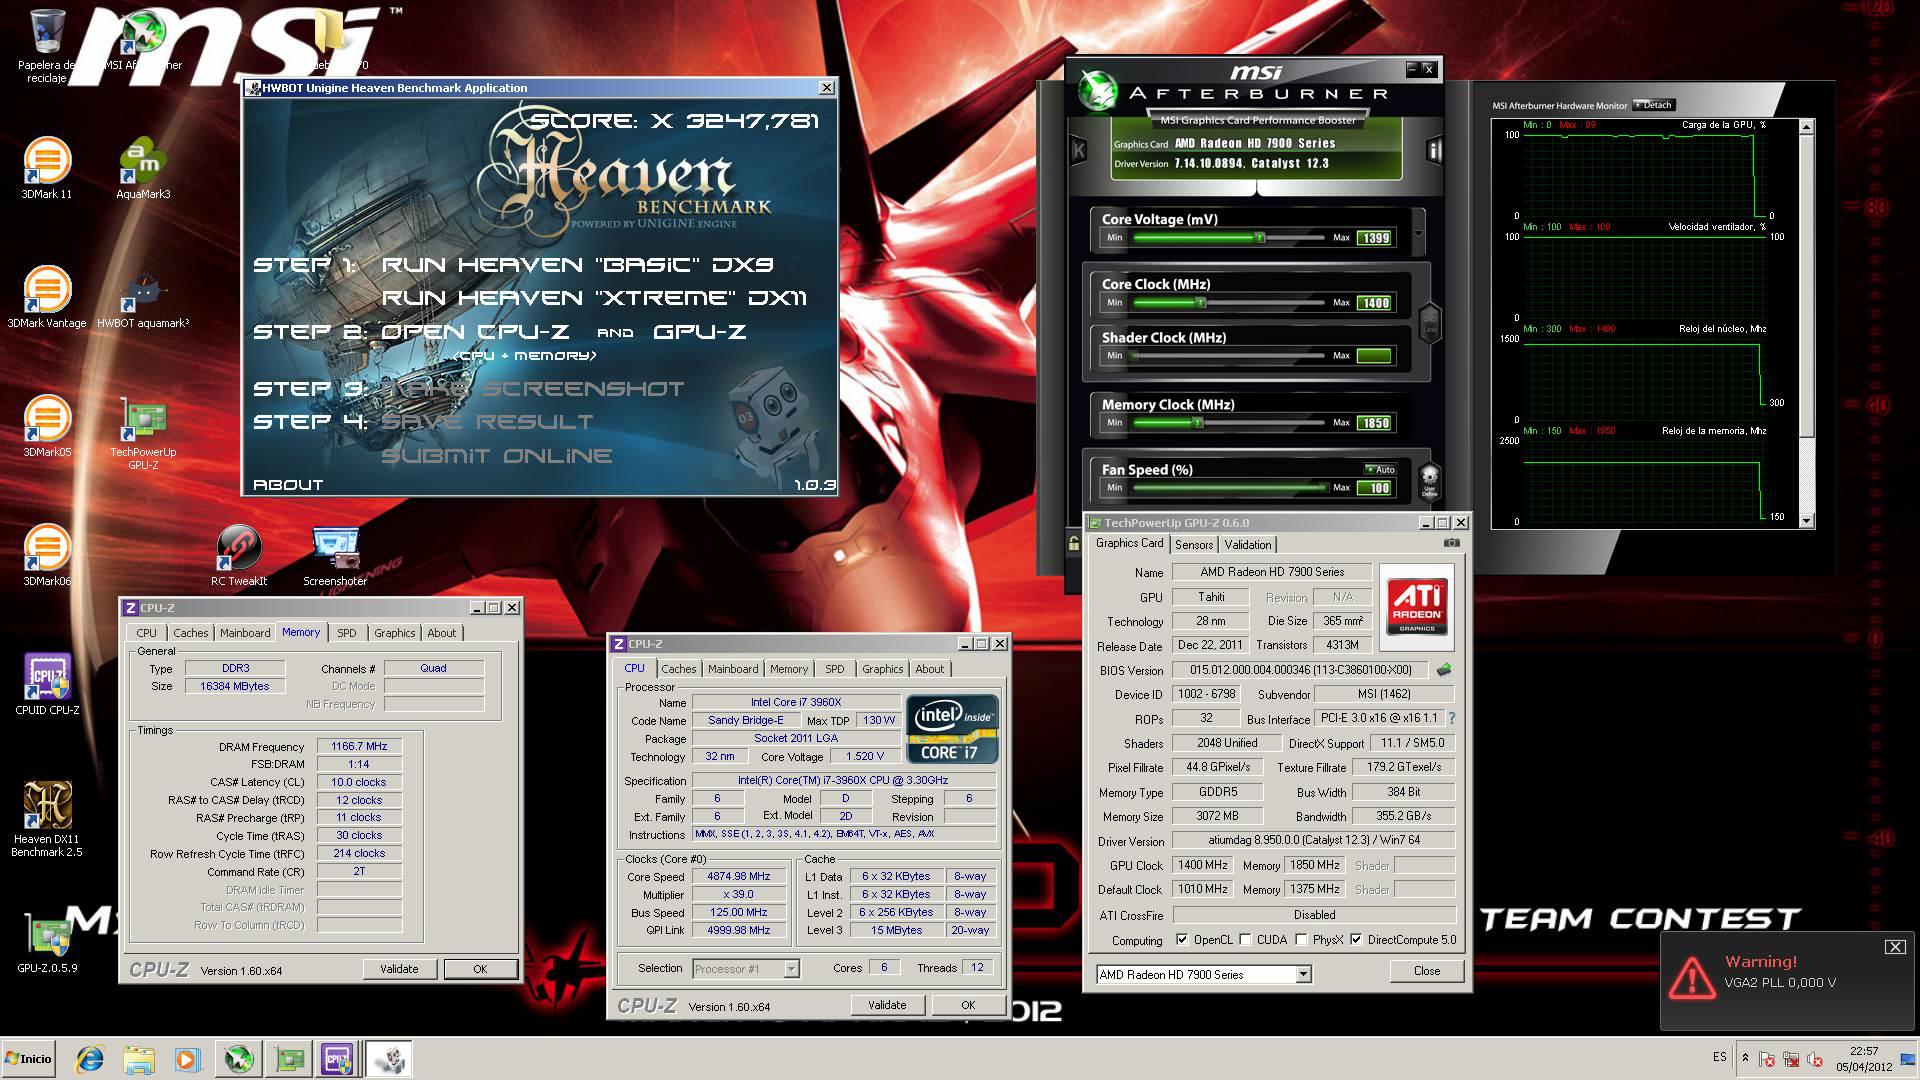Click Validate in the CPU-Z memory window
Image resolution: width=1920 pixels, height=1080 pixels.
tap(399, 969)
